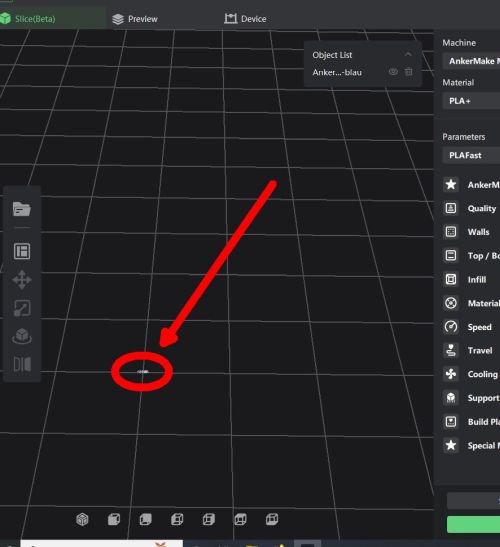Open the starred Special settings category
500x547 pixels.
click(471, 445)
